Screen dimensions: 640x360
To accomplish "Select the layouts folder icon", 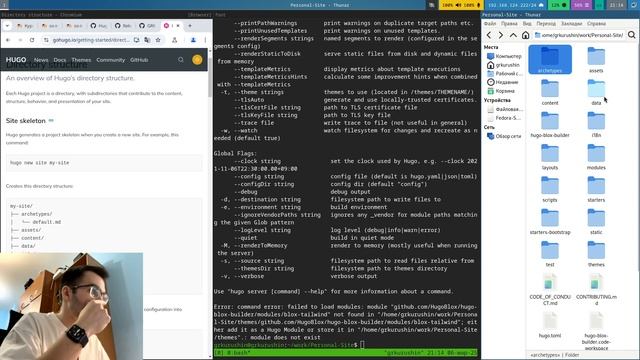I will click(550, 153).
